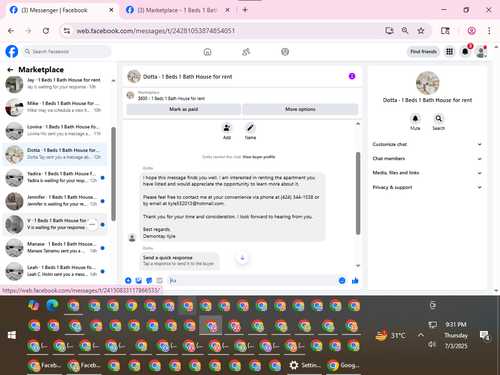
Task: Focus the Search Facebook field
Action: (67, 52)
